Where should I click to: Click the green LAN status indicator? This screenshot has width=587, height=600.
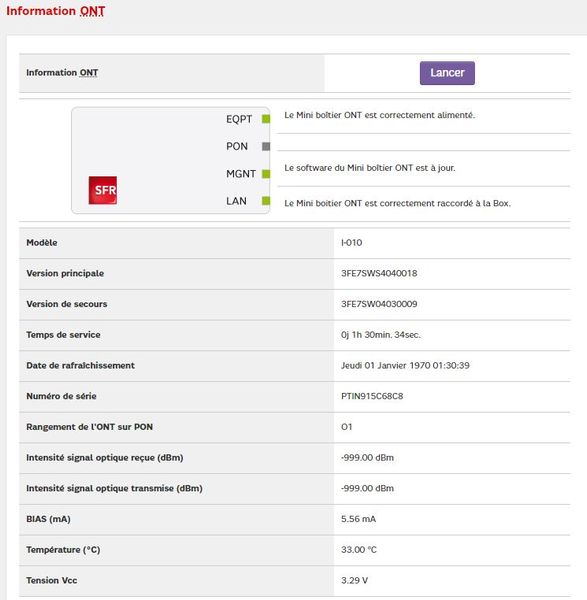(266, 201)
